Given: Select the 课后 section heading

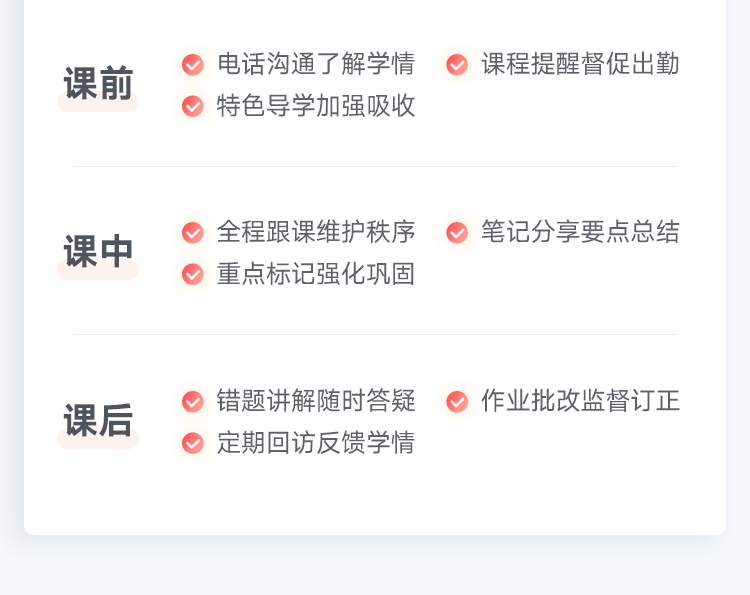Looking at the screenshot, I should pos(98,421).
